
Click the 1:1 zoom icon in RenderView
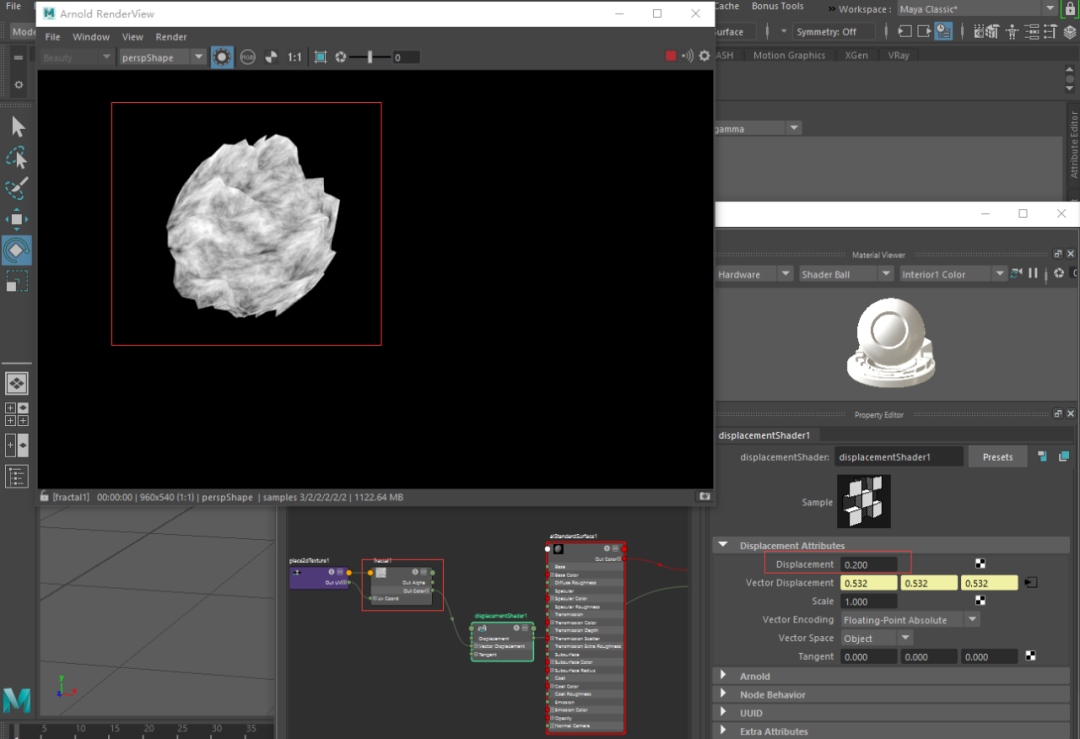tap(295, 57)
